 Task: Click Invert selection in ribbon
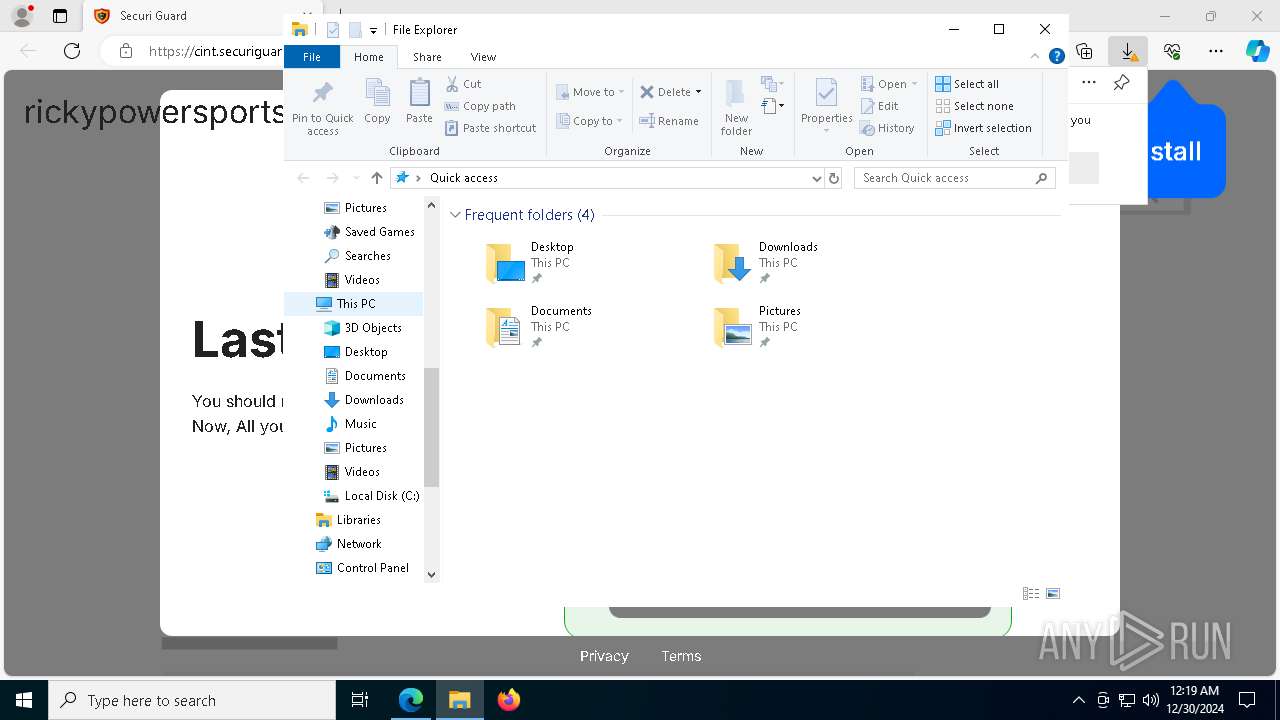coord(984,128)
